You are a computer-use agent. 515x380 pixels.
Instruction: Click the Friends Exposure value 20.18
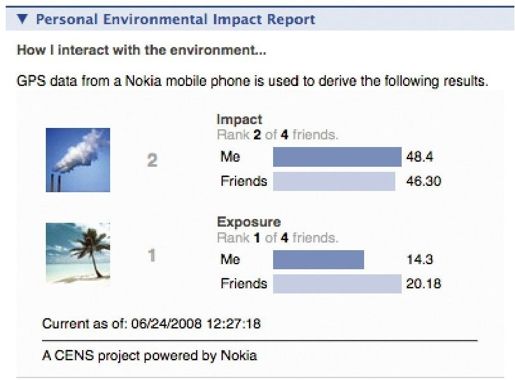click(424, 283)
